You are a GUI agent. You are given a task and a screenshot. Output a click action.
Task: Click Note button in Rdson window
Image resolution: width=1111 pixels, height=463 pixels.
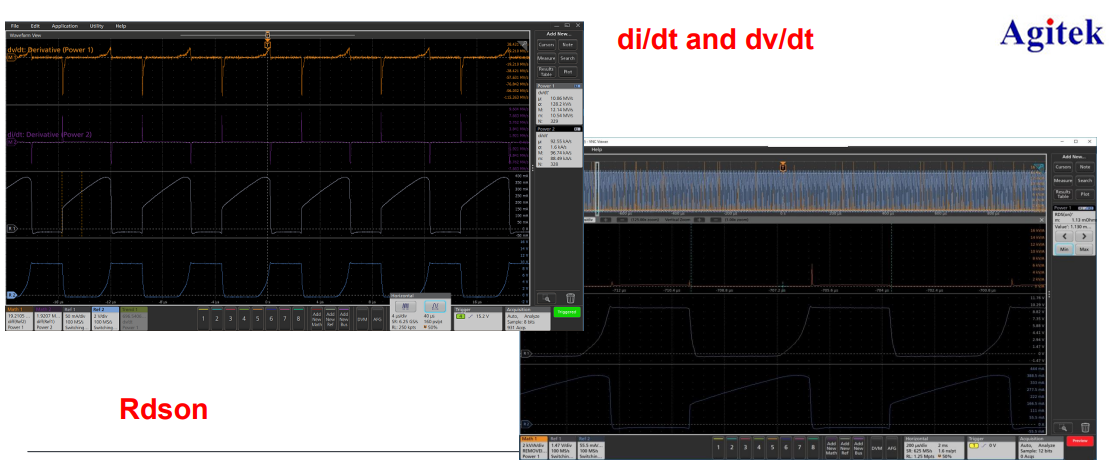(x=1084, y=167)
